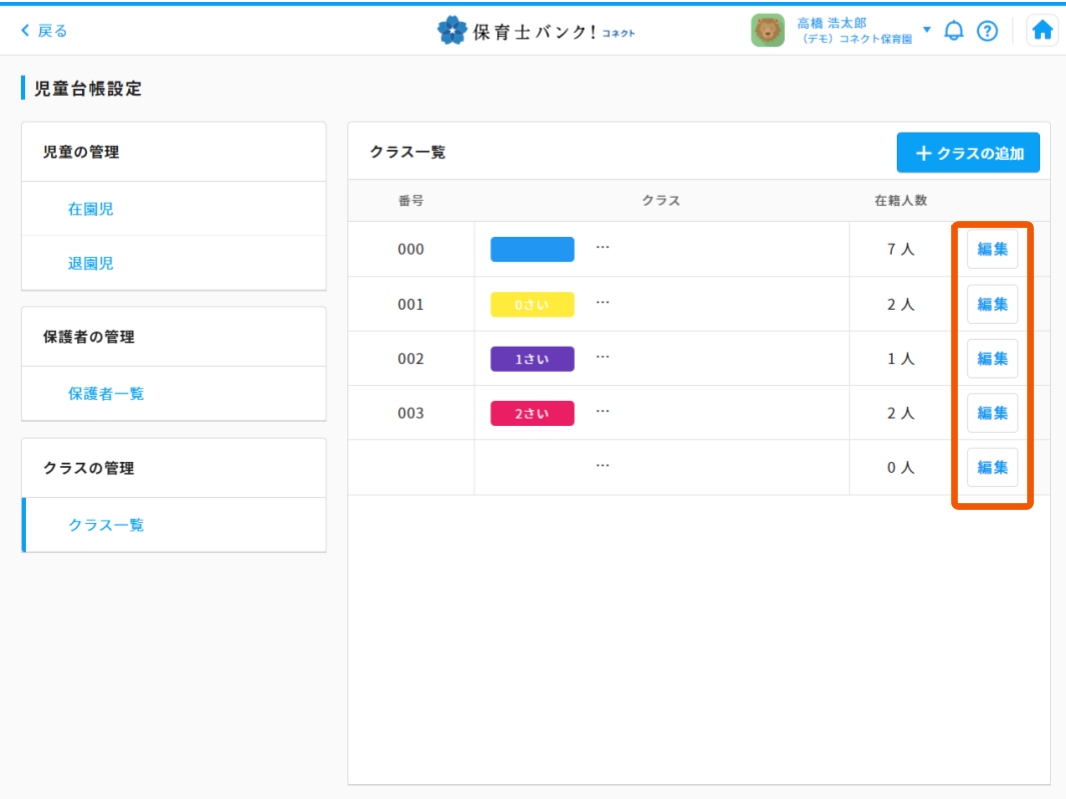1066x799 pixels.
Task: Click the user name 高橋 浩太郎
Action: [831, 23]
